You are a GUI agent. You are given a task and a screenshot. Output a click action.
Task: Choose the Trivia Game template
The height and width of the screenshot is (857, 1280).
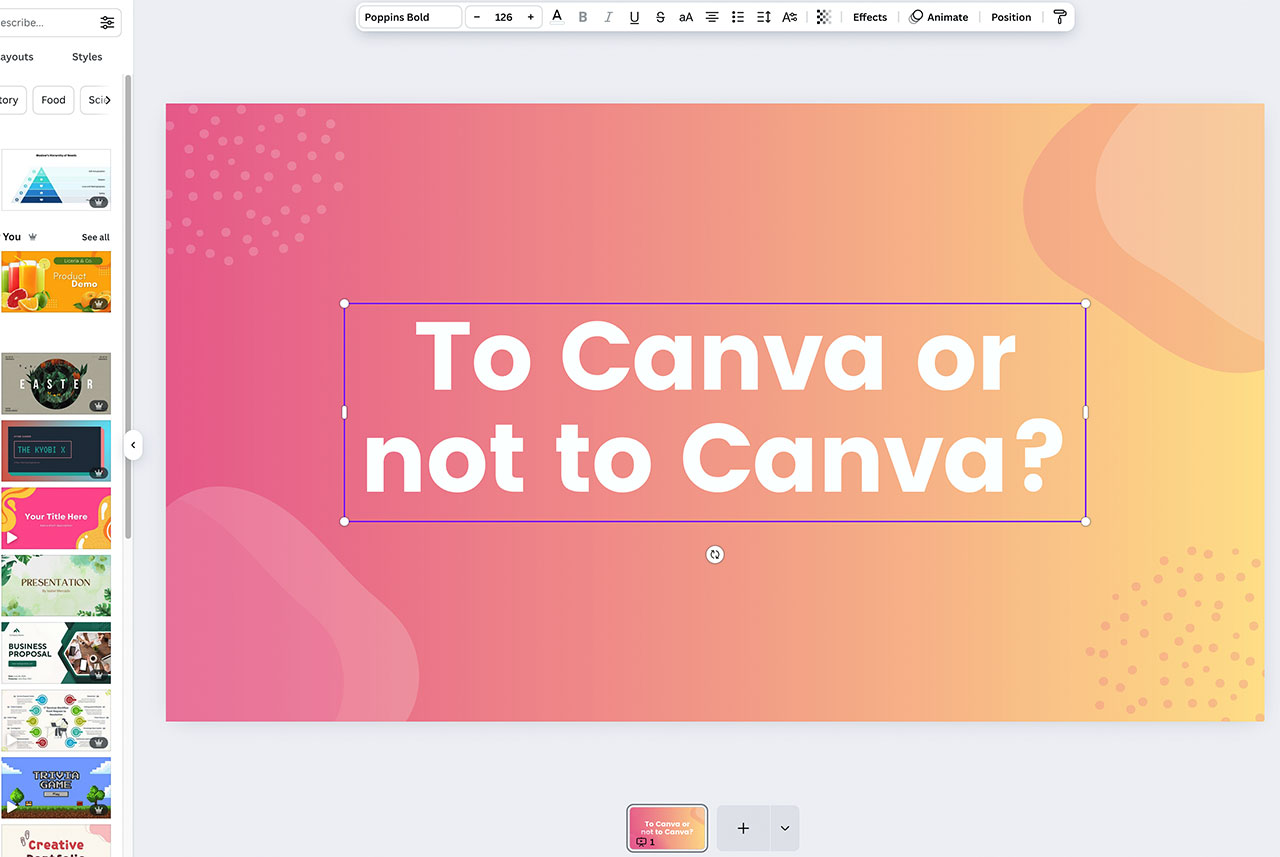pyautogui.click(x=56, y=788)
